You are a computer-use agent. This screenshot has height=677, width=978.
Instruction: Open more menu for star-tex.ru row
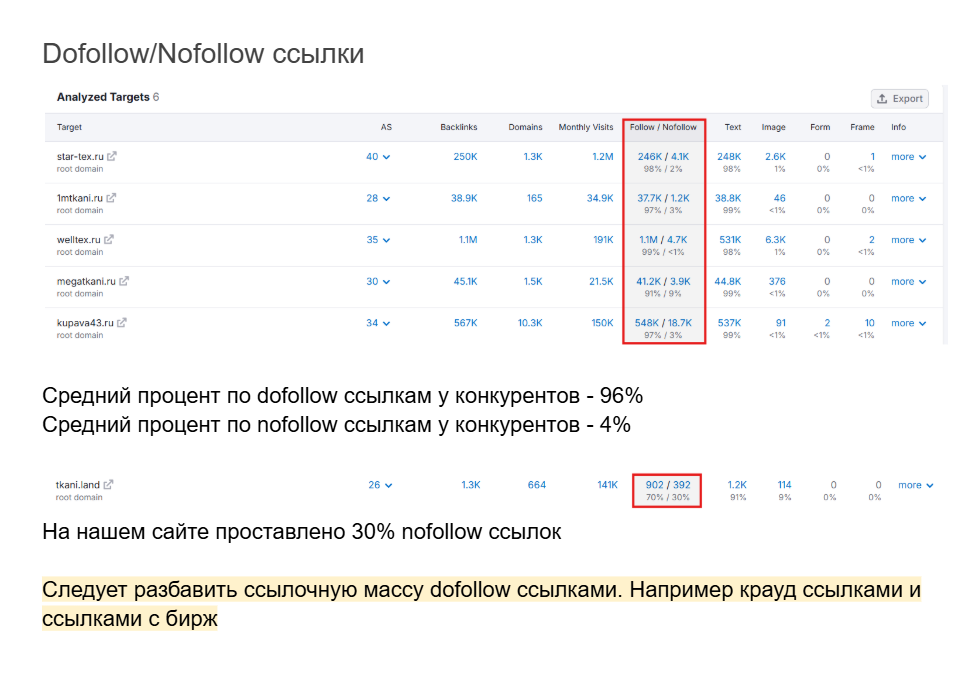pyautogui.click(x=909, y=157)
